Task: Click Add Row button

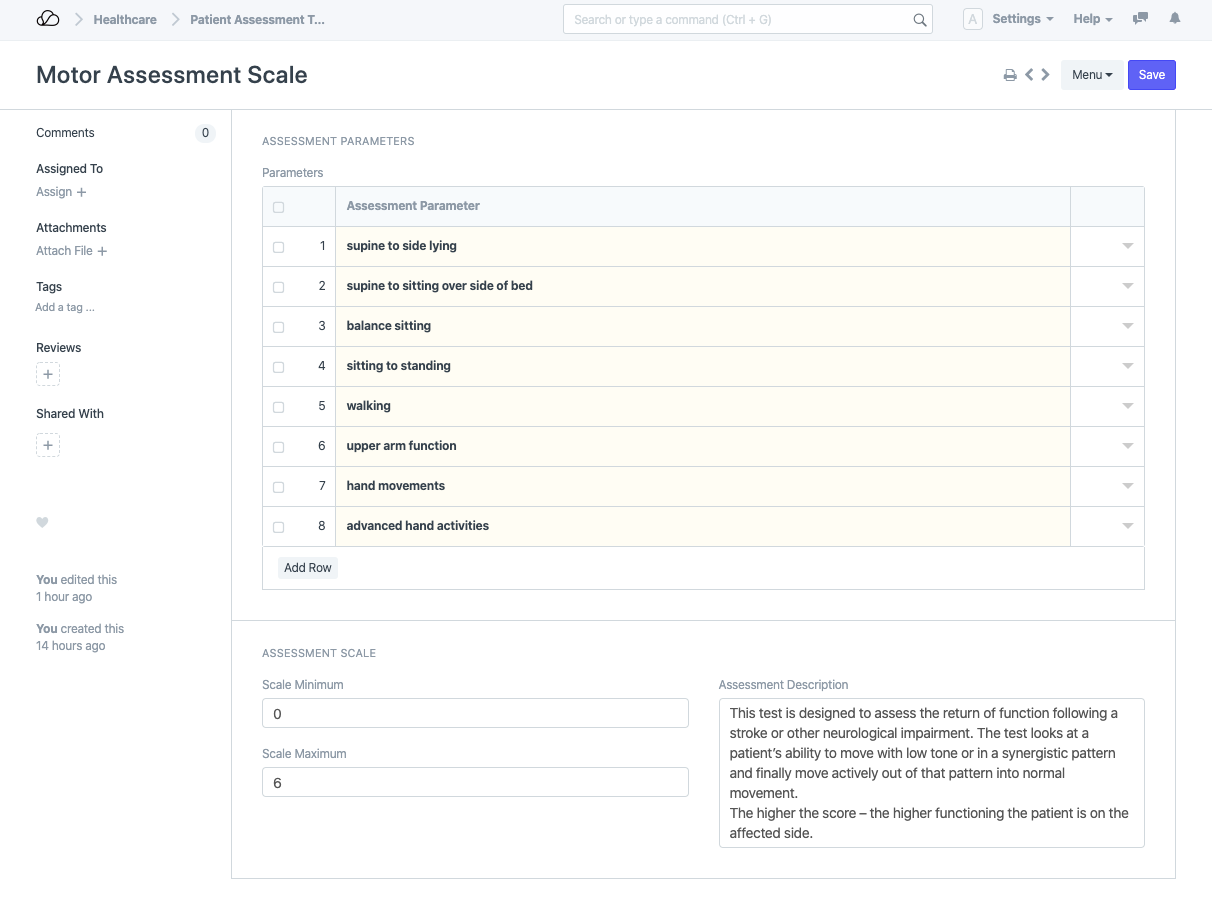Action: click(307, 568)
